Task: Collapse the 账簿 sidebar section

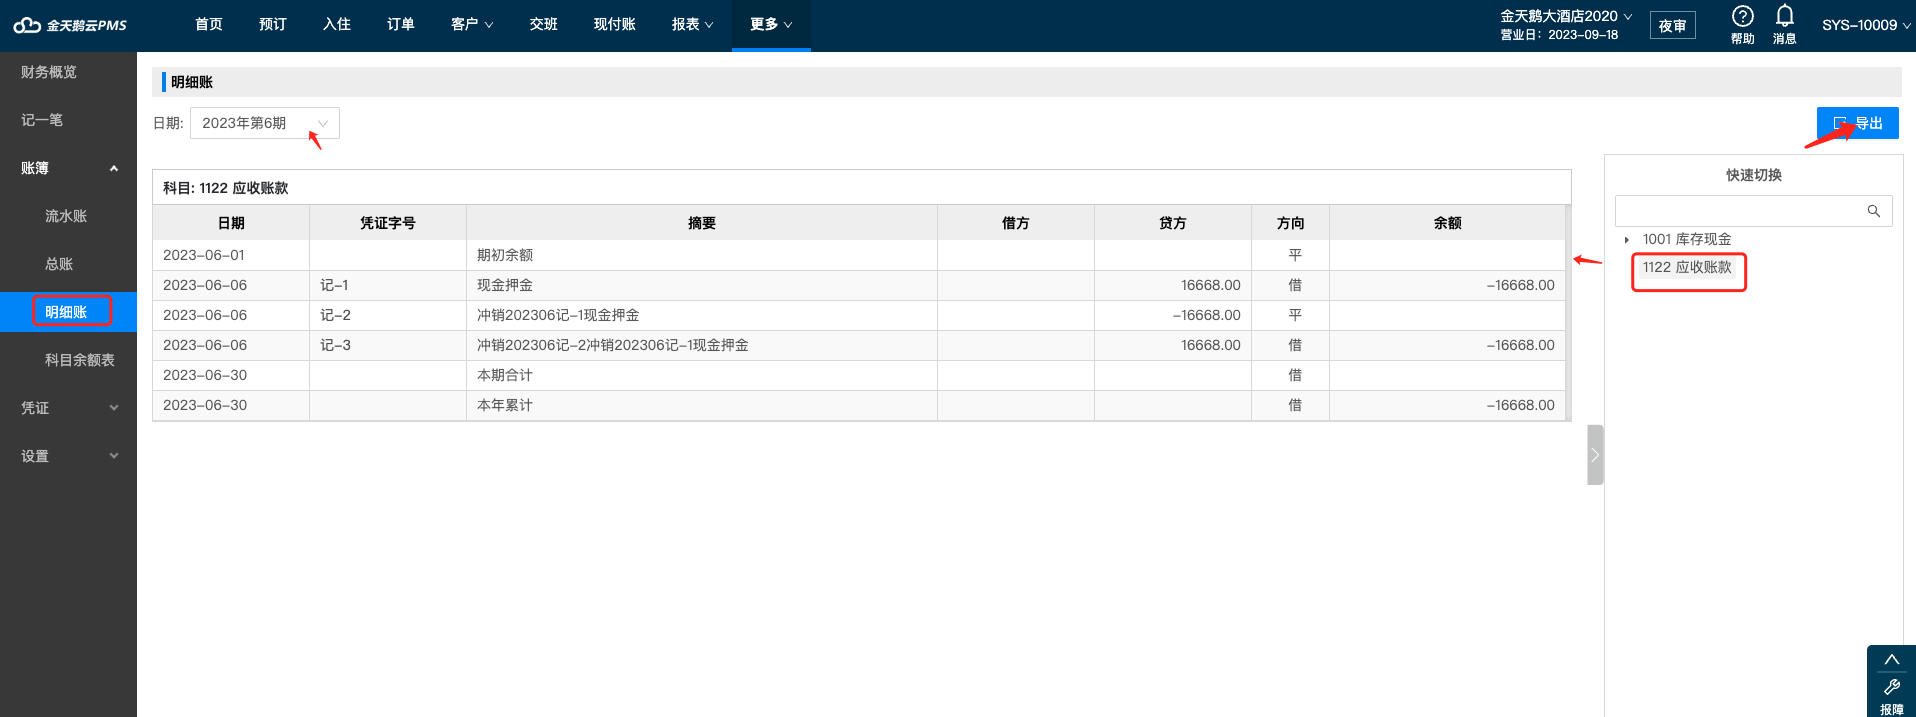Action: click(114, 168)
